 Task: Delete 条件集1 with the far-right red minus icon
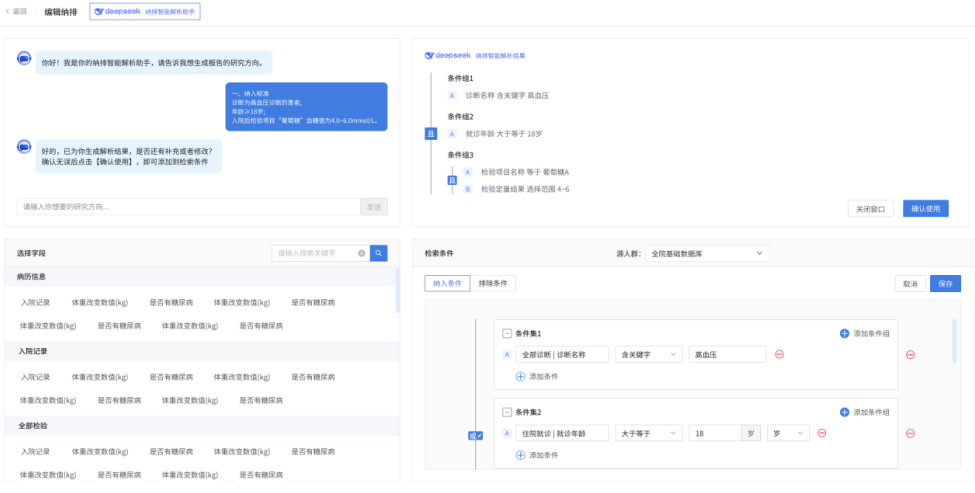[x=910, y=354]
